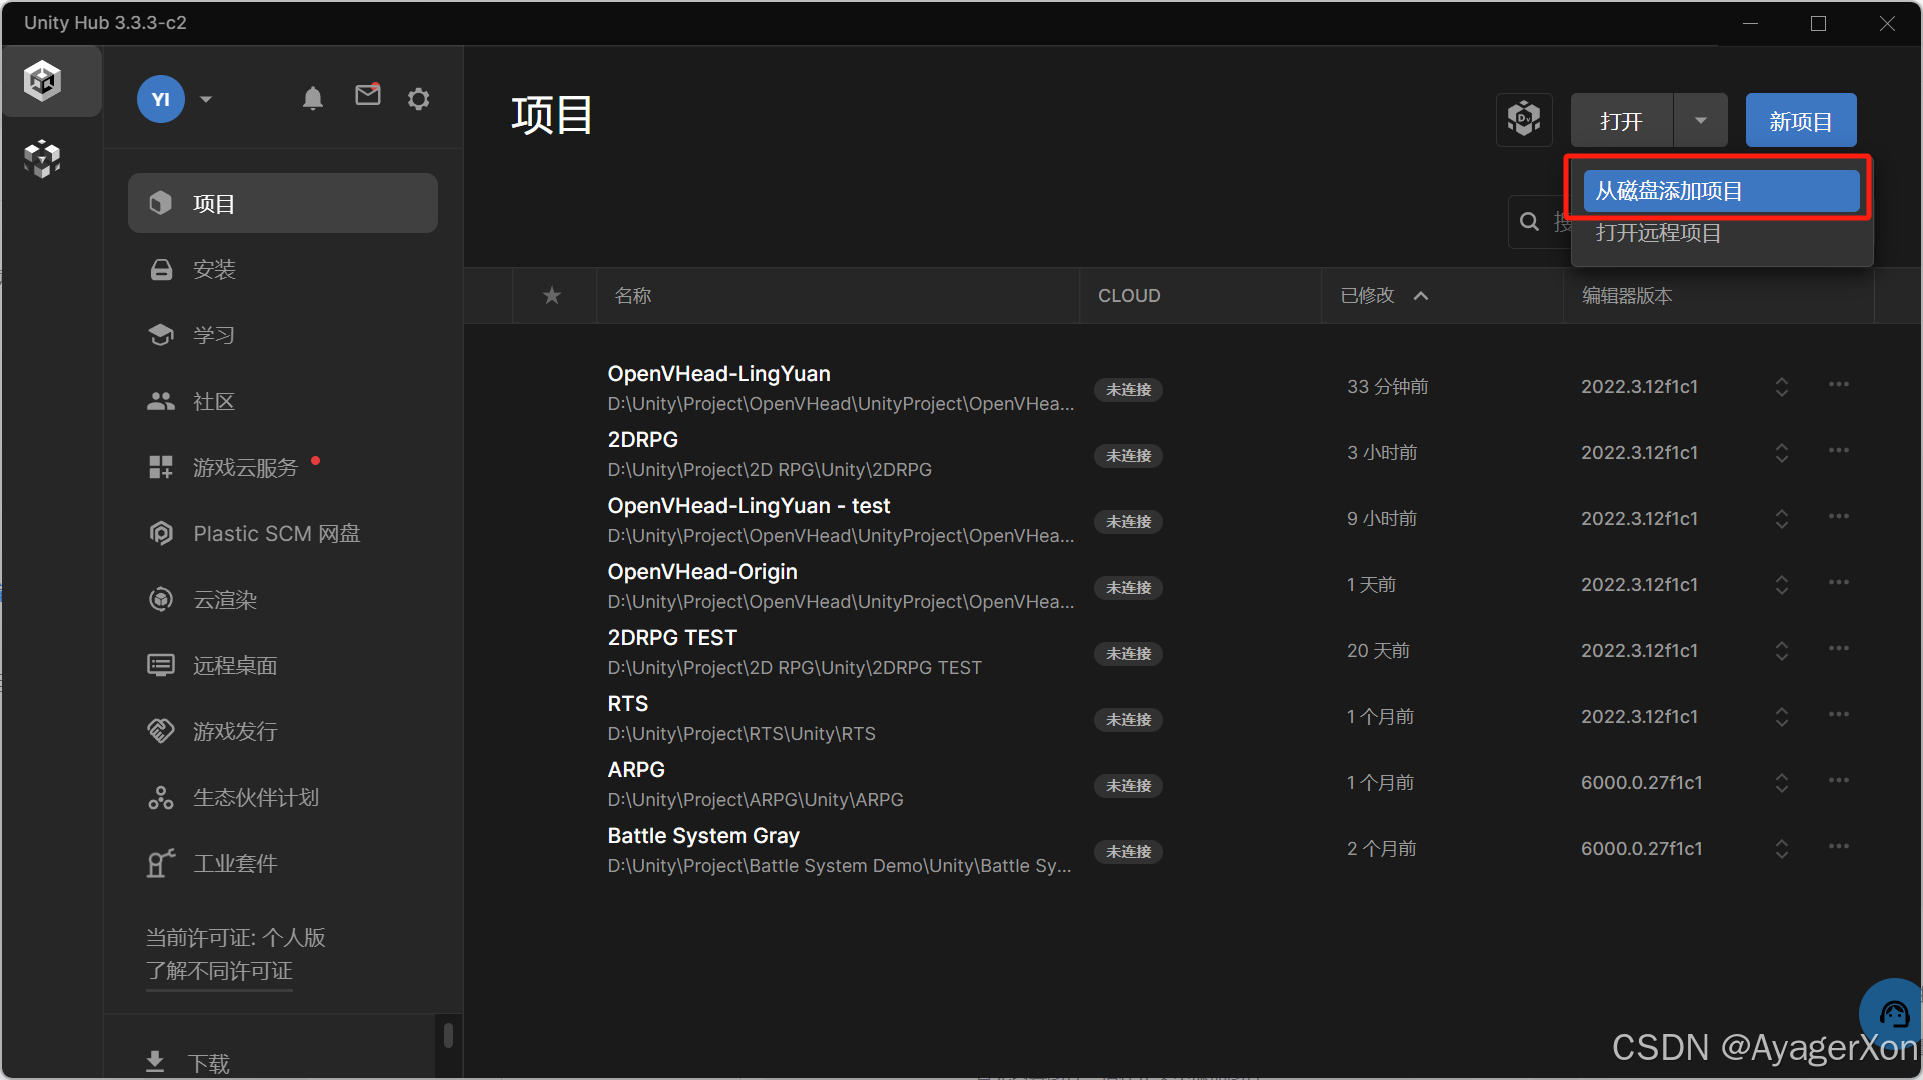Open more options for 2DRPG row
Viewport: 1923px width, 1080px height.
[x=1839, y=451]
